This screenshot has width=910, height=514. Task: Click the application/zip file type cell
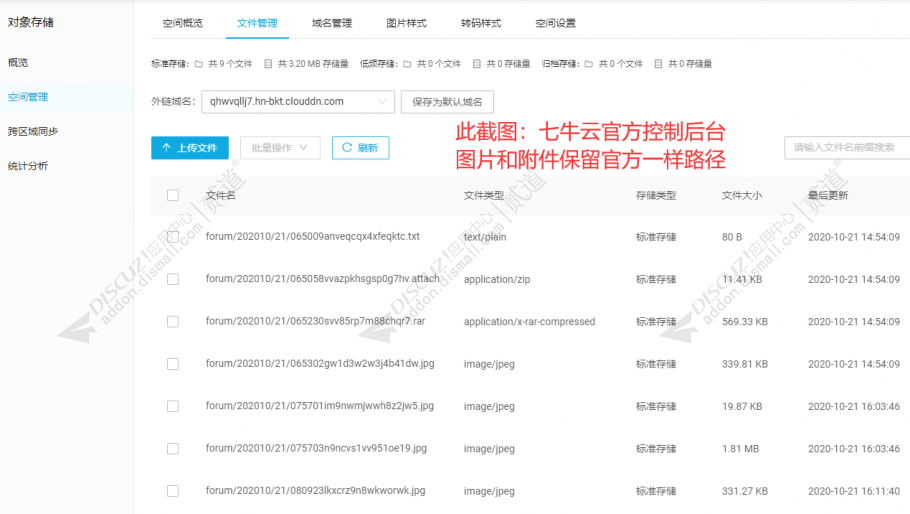pos(497,279)
